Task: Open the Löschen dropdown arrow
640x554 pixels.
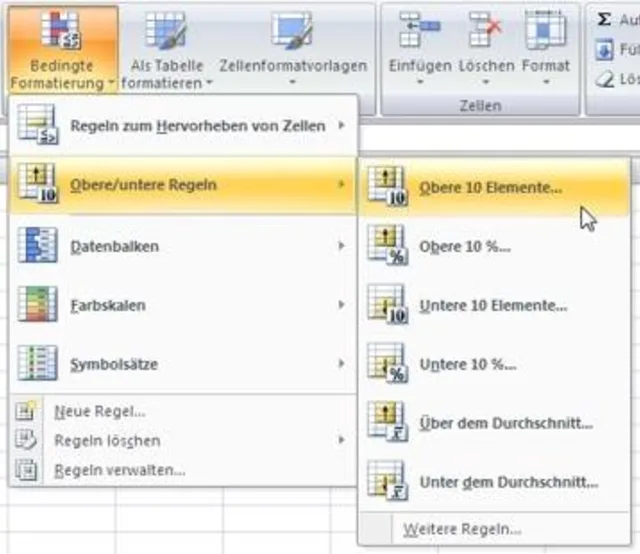Action: (486, 82)
